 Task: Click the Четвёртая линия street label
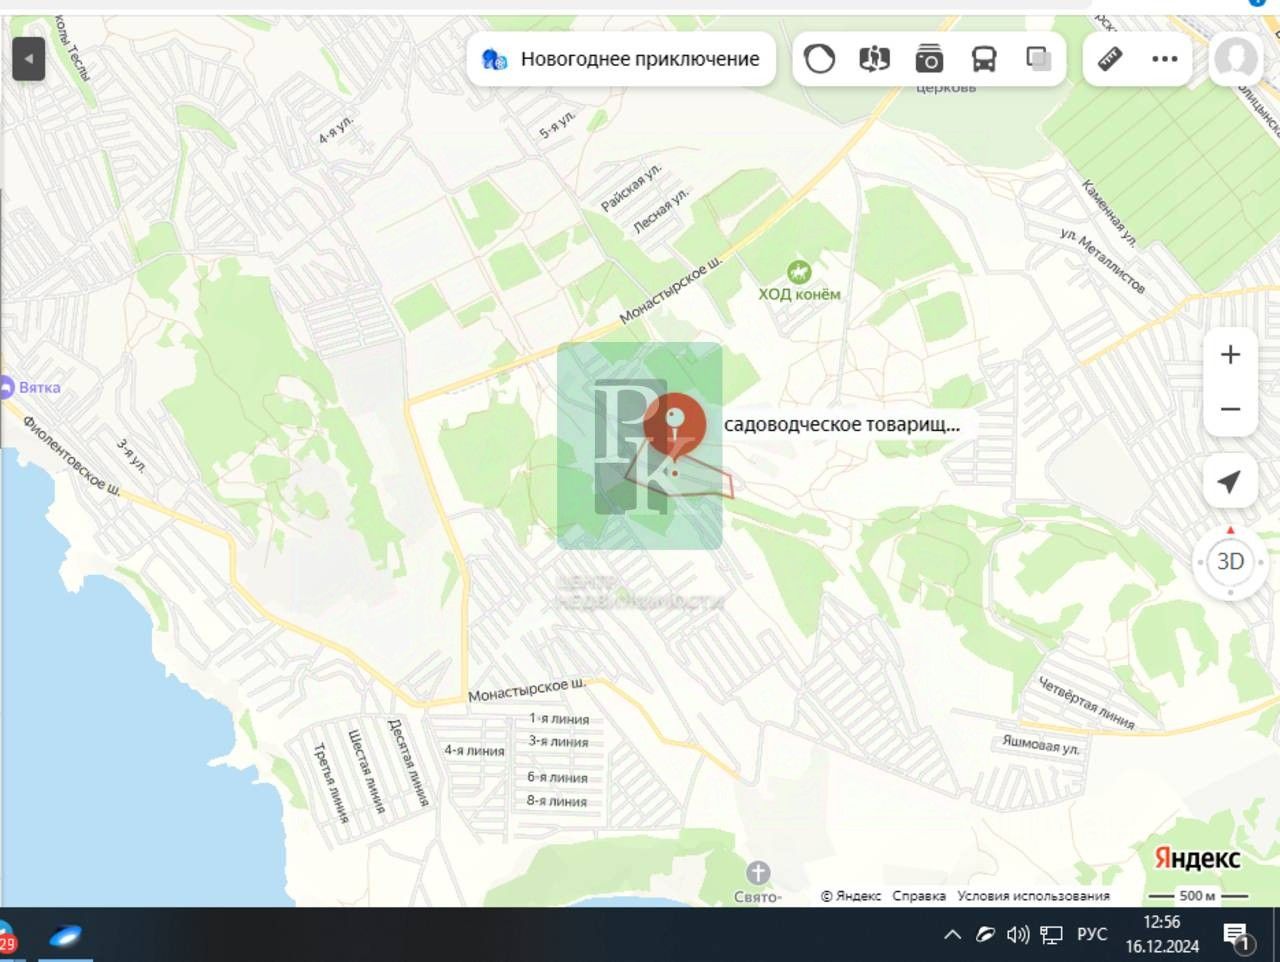1086,703
